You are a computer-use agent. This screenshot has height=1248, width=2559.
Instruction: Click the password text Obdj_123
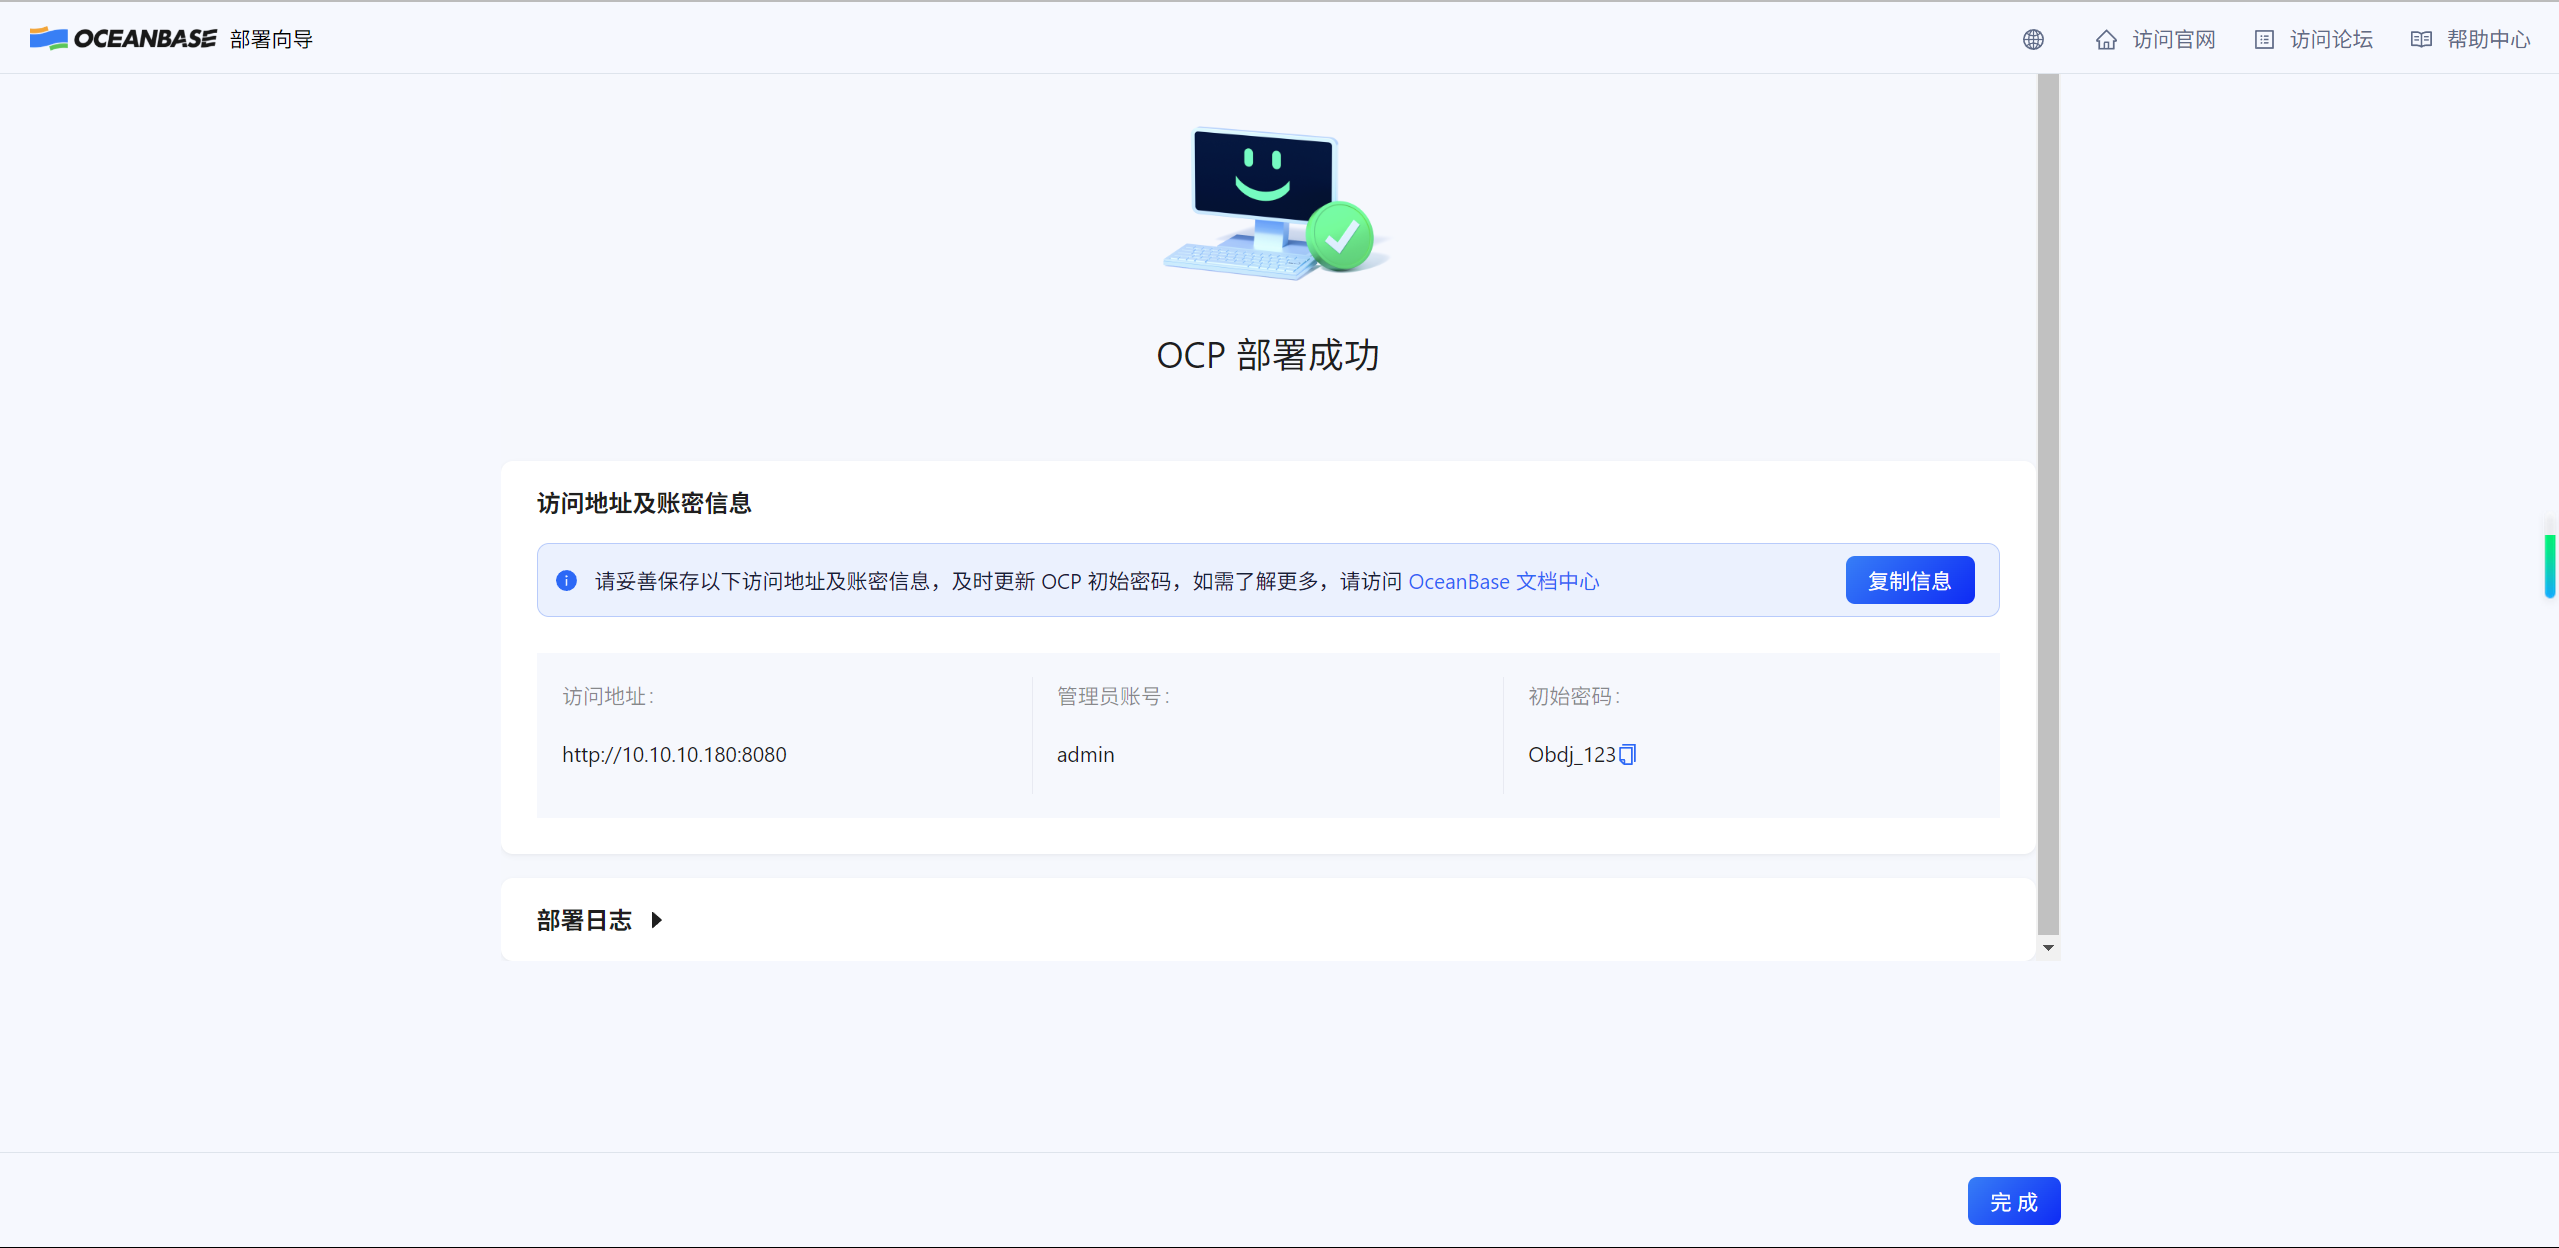[1571, 754]
